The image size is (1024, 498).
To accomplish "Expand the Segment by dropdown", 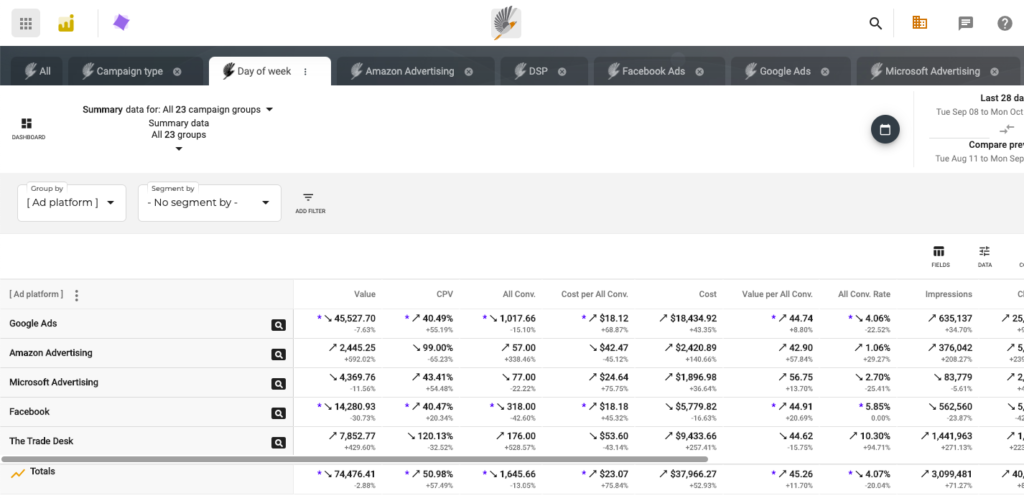I will pos(208,203).
